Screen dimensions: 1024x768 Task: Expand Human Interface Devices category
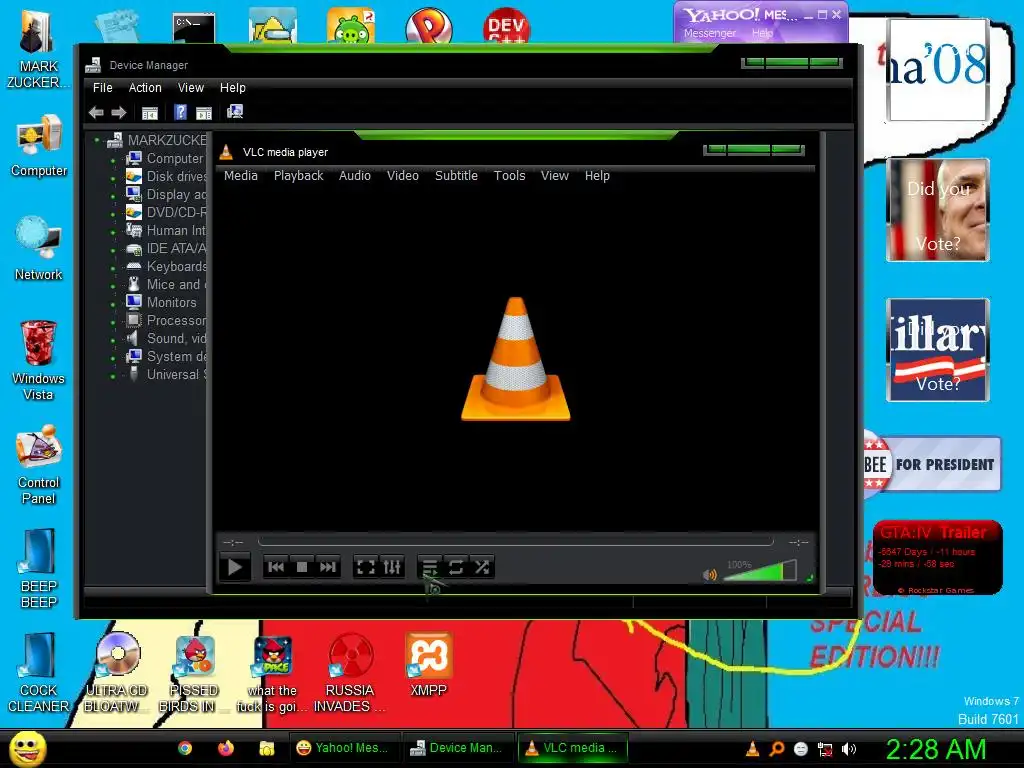point(113,231)
